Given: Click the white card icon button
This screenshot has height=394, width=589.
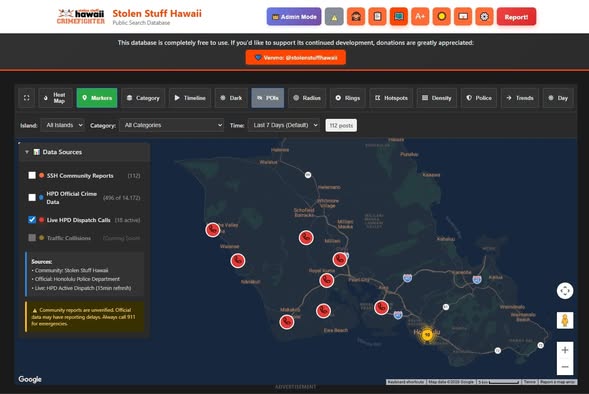Looking at the screenshot, I should (463, 17).
